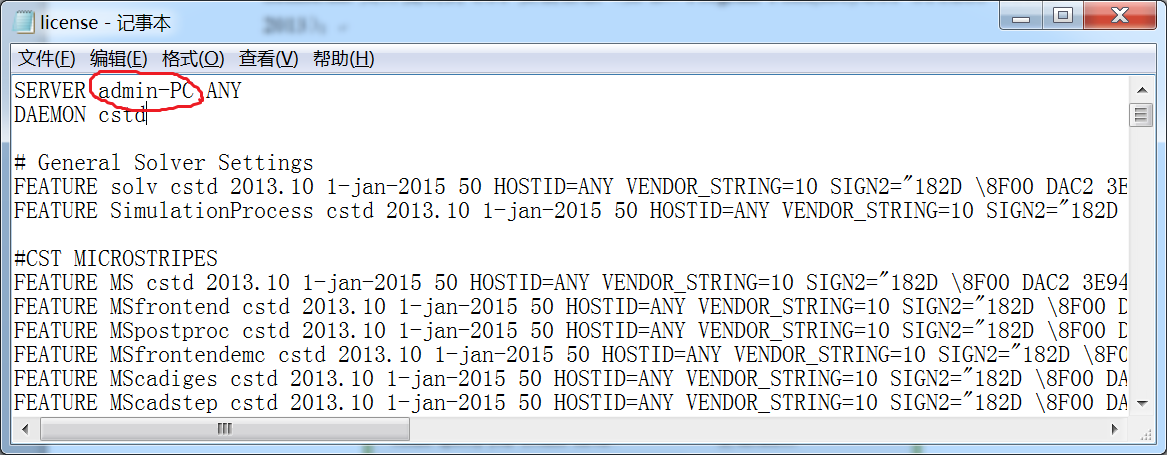The width and height of the screenshot is (1167, 455).
Task: Place cursor in DAEMON cstd line
Action: click(80, 115)
